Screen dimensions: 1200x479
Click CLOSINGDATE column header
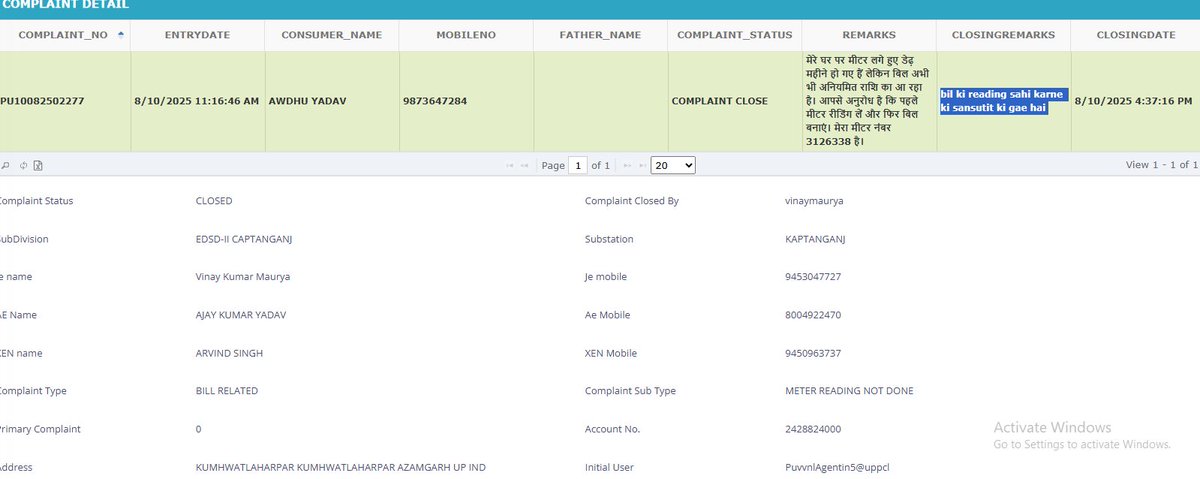(1134, 35)
